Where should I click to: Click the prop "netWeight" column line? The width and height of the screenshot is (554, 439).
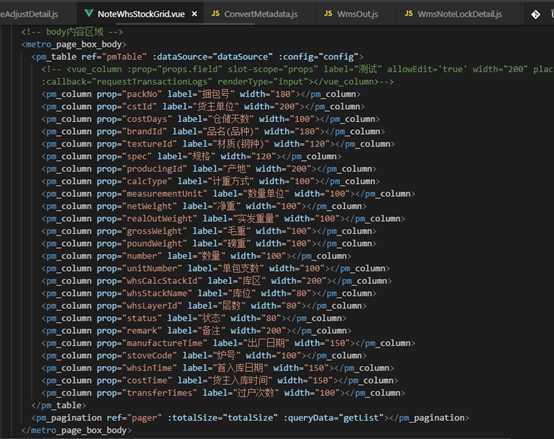tap(204, 206)
